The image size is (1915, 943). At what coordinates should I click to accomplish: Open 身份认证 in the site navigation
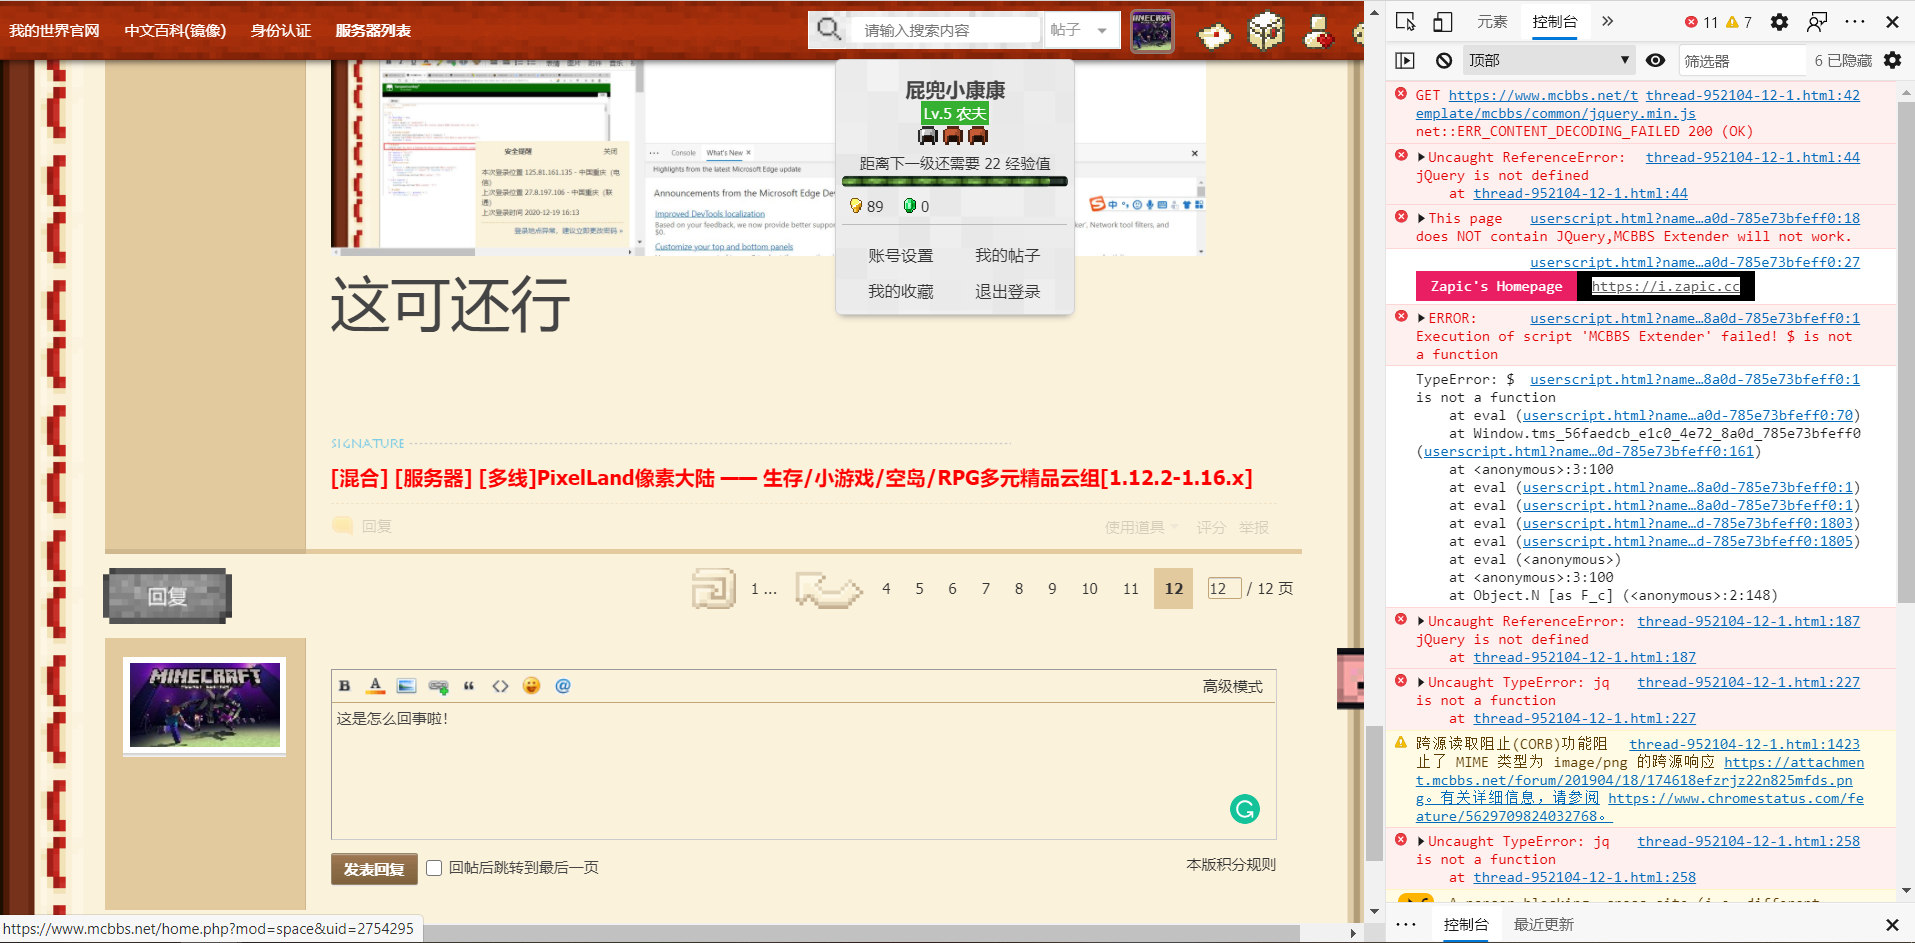[x=281, y=30]
